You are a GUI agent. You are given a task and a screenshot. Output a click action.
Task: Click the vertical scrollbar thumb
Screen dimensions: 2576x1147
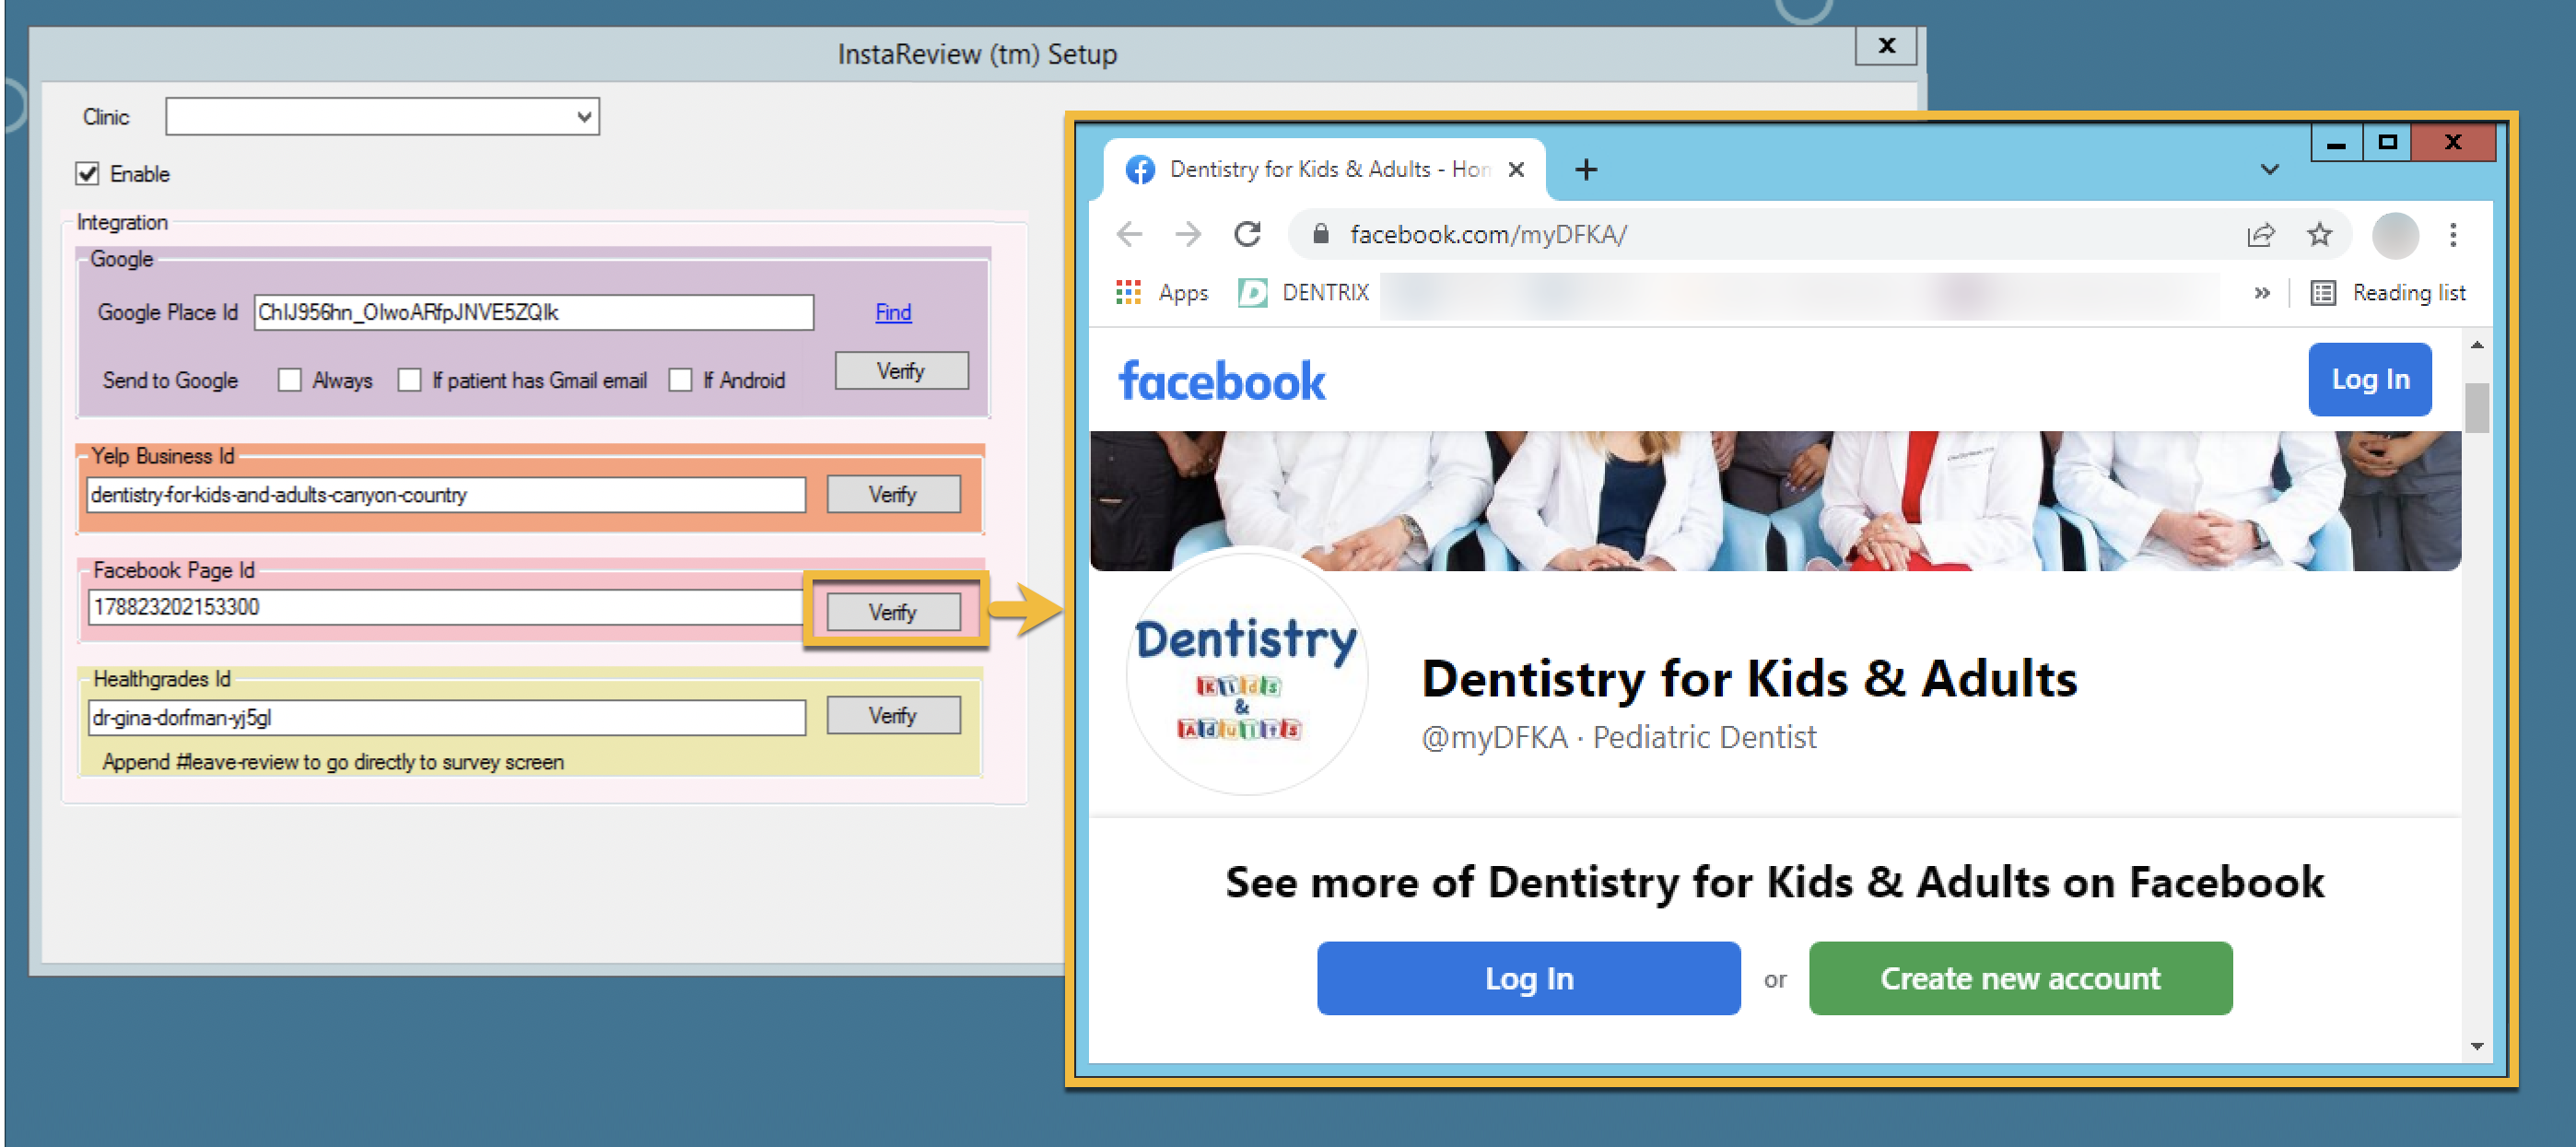pyautogui.click(x=2476, y=407)
